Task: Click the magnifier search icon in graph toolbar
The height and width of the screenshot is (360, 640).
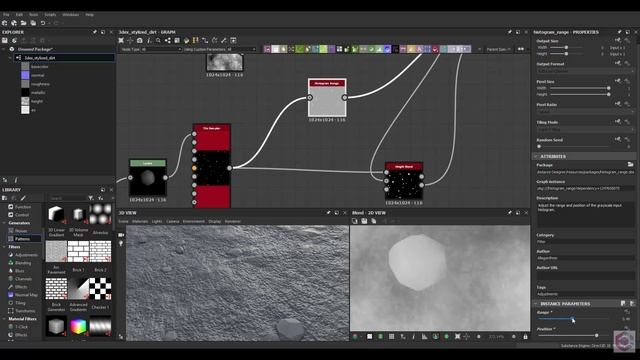Action: click(x=158, y=40)
